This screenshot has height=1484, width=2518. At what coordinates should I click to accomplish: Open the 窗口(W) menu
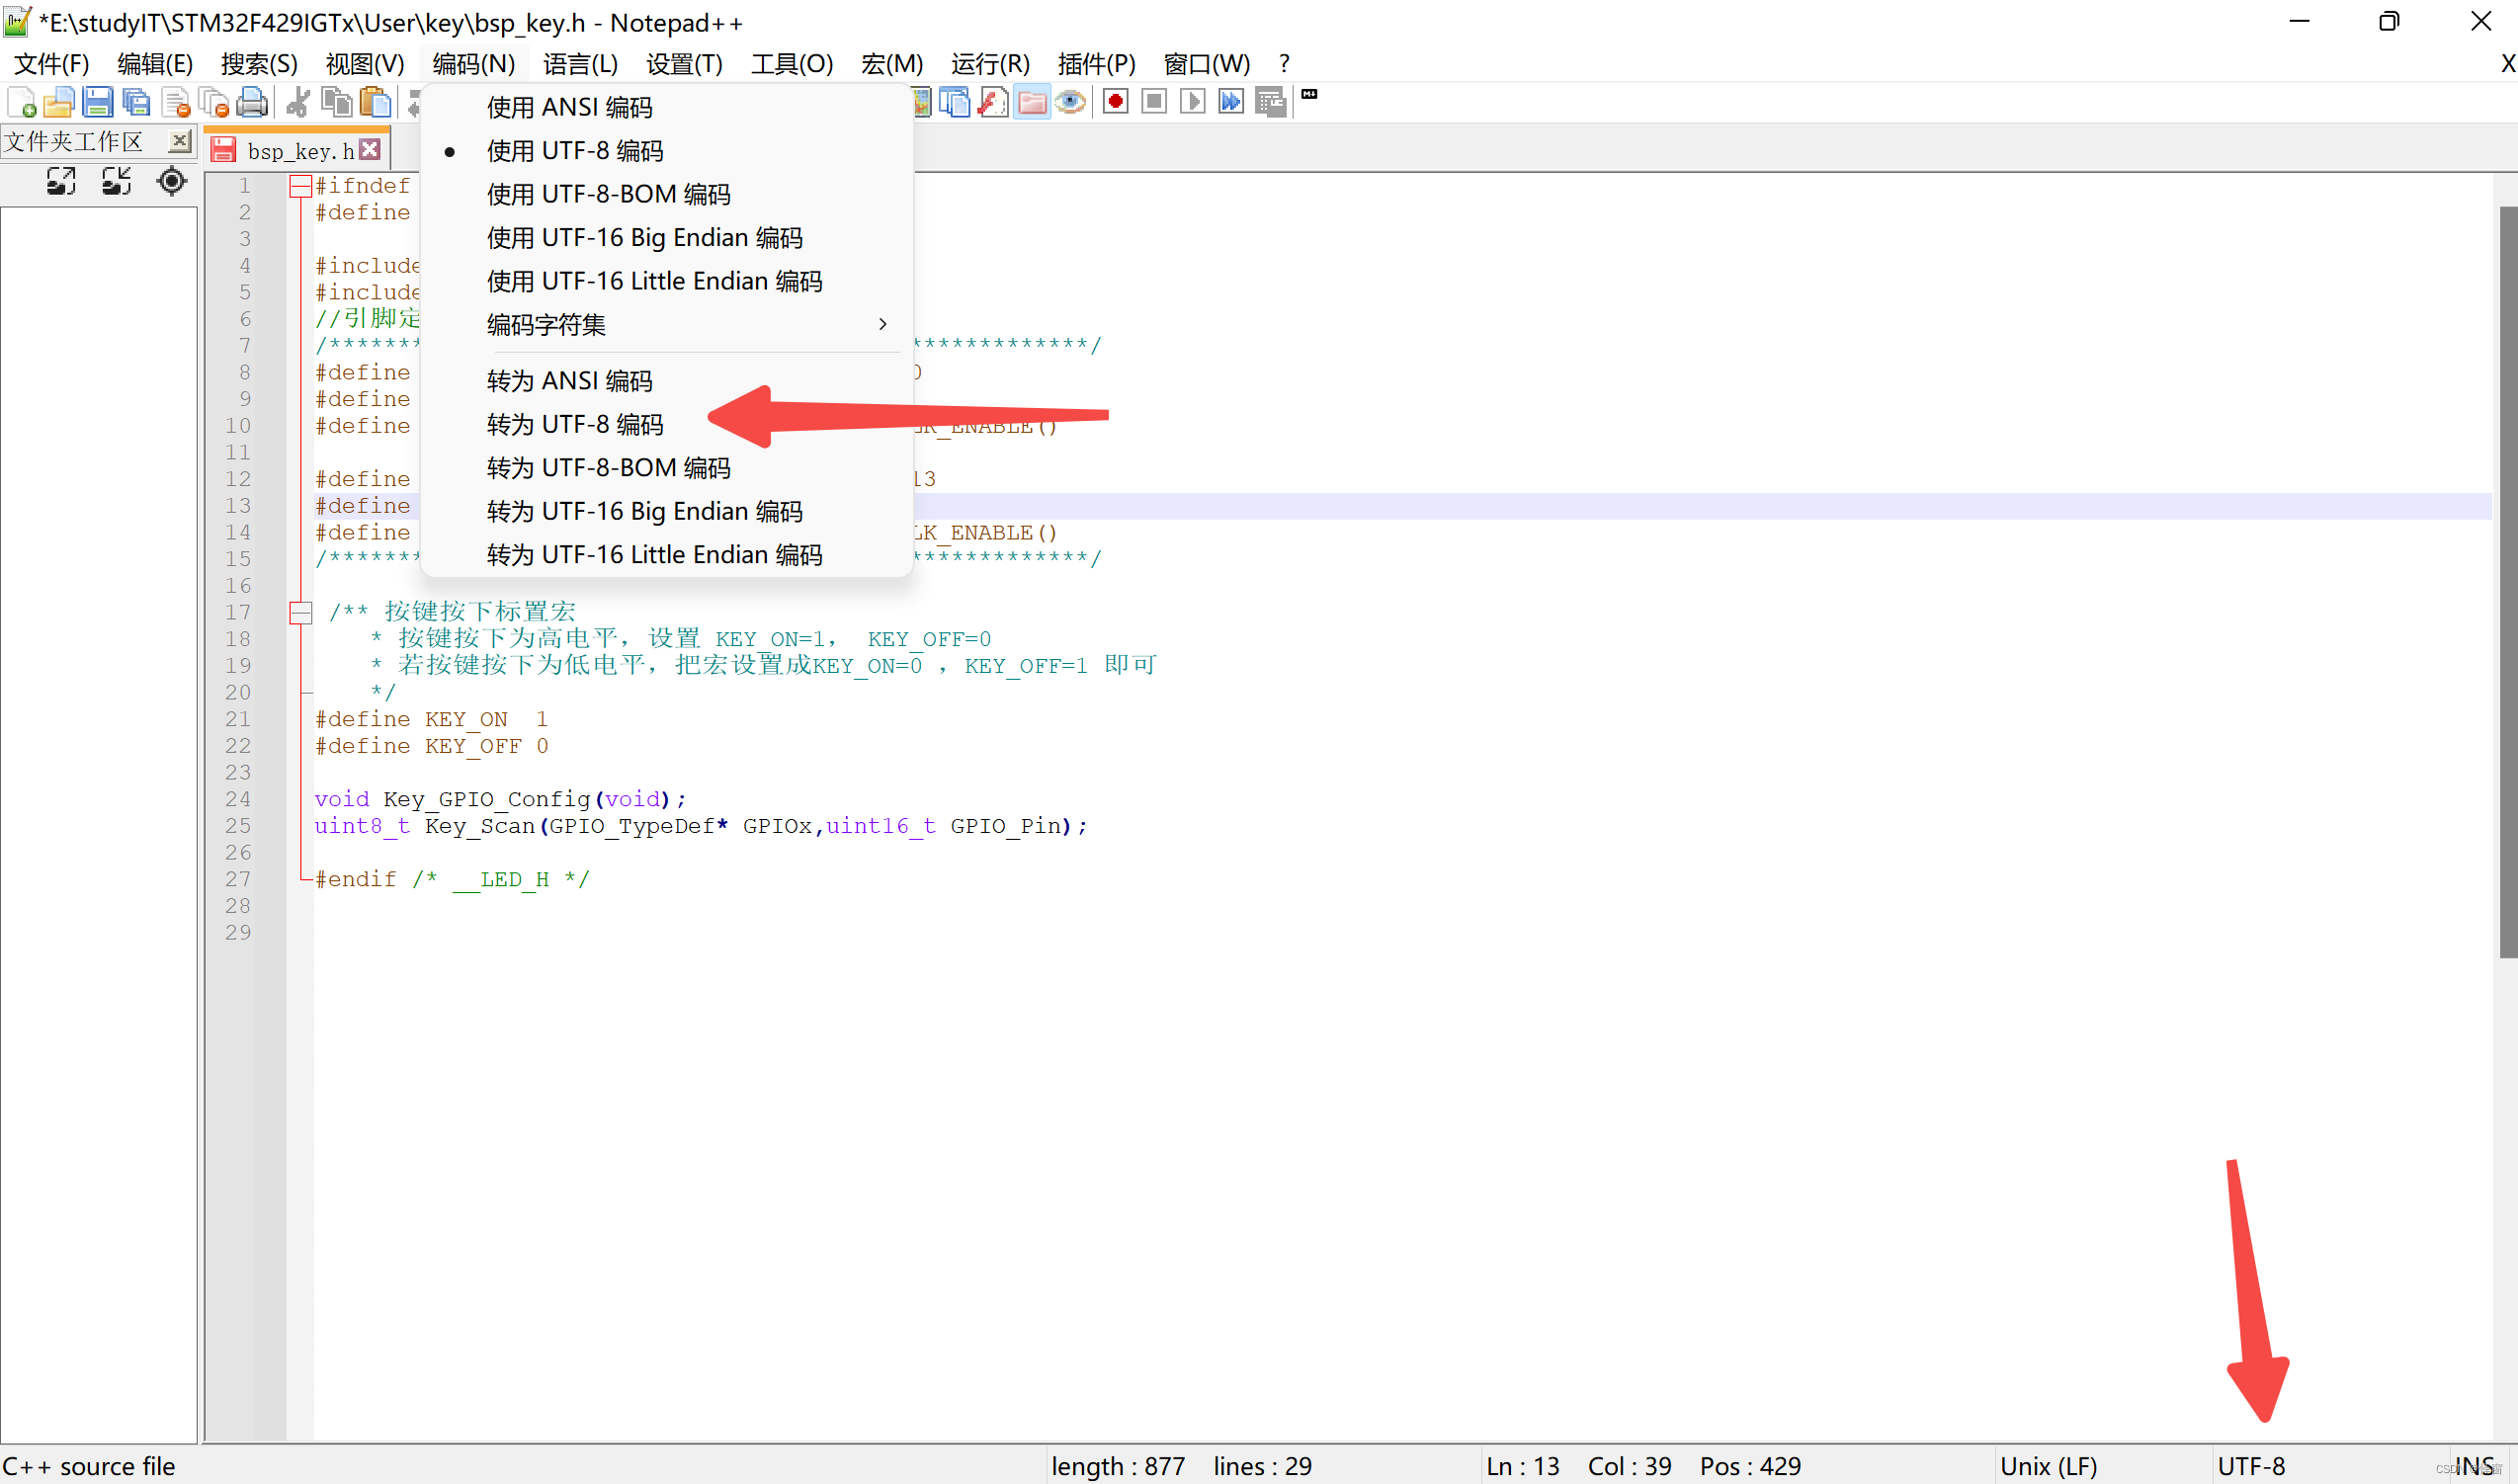[x=1206, y=64]
